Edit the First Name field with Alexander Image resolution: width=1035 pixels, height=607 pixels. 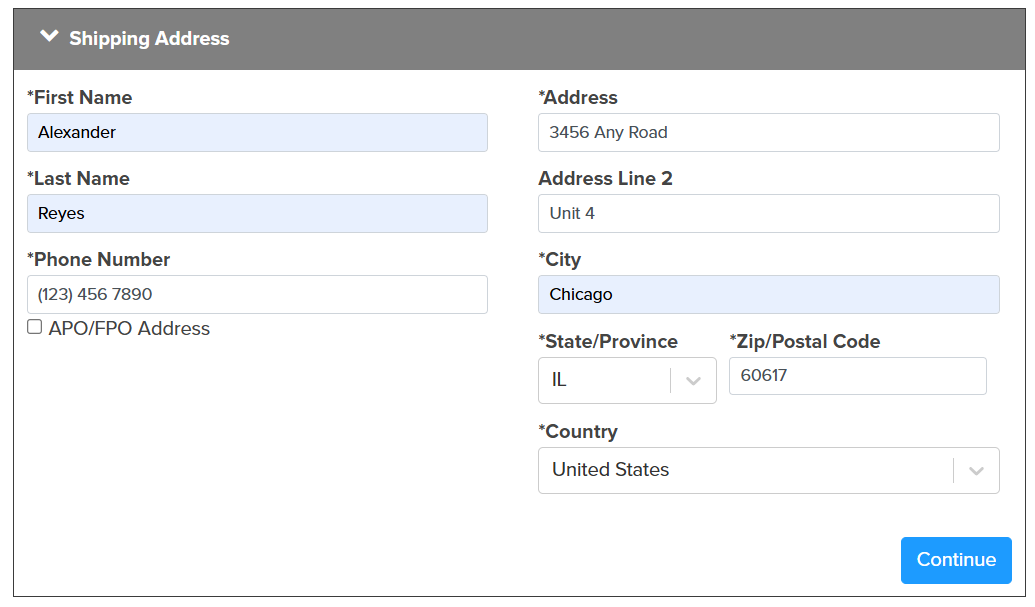point(257,133)
